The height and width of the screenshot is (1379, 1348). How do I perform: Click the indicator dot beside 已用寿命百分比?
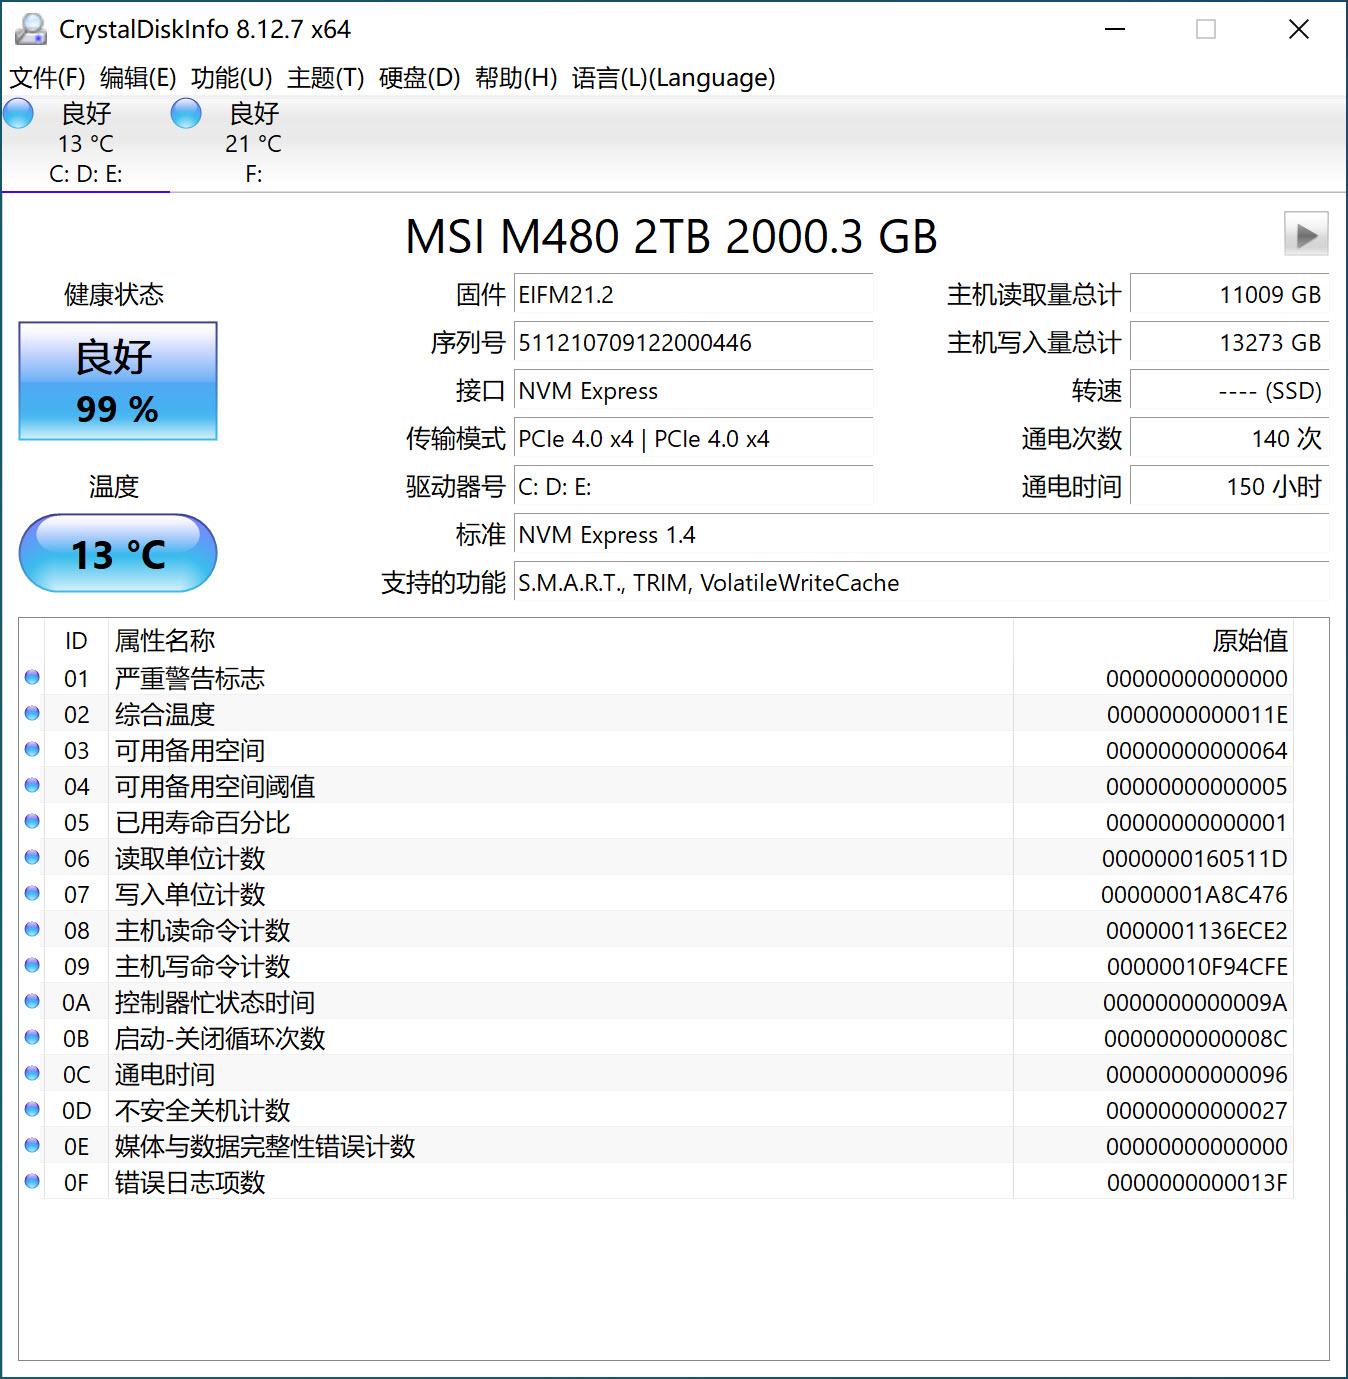pos(31,821)
